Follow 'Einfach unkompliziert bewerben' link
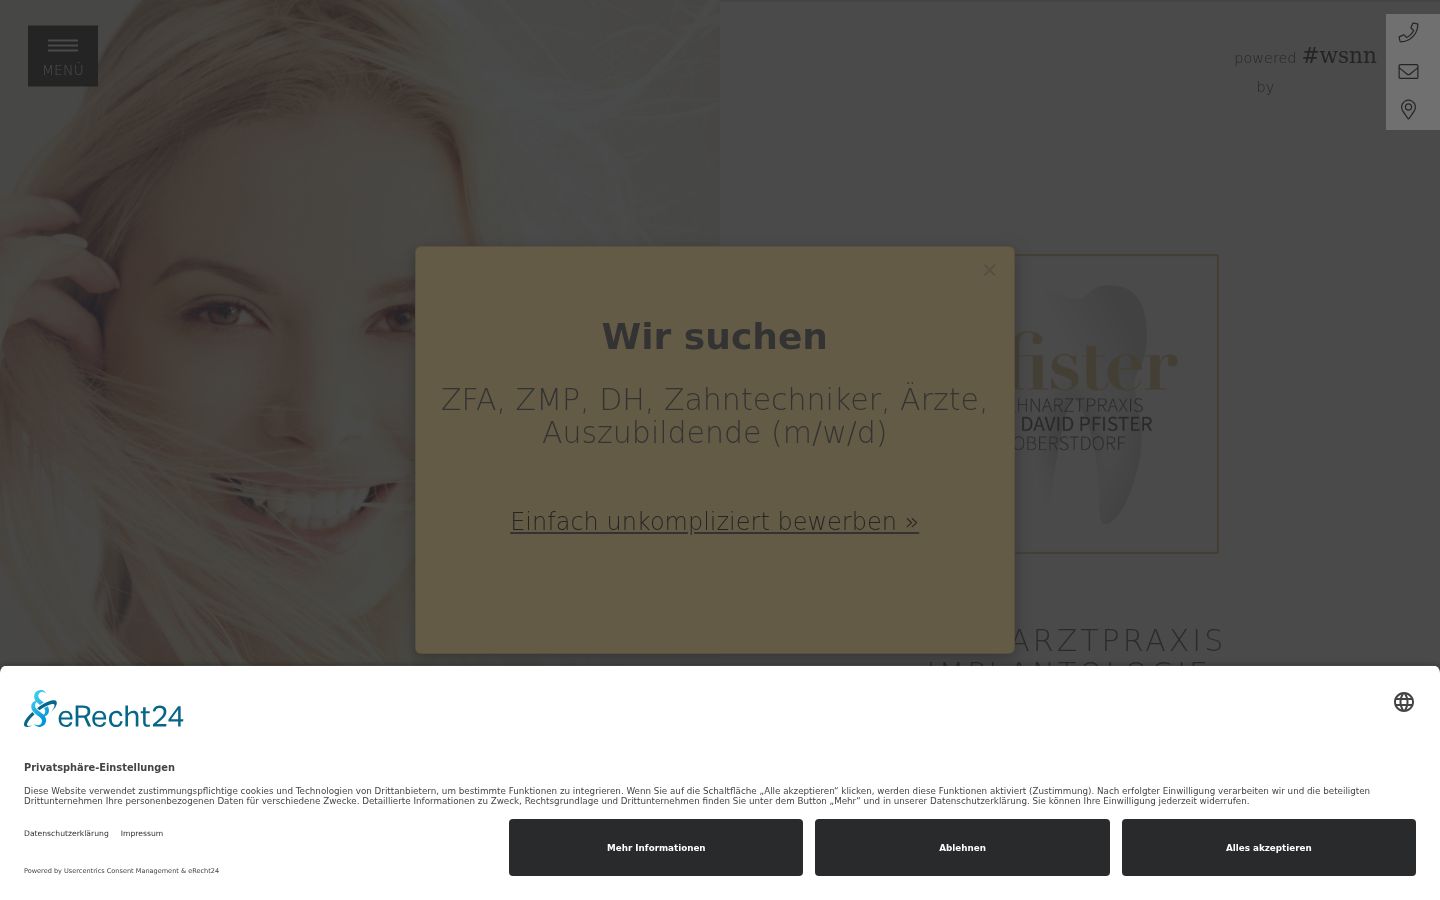Image resolution: width=1440 pixels, height=900 pixels. (x=714, y=521)
